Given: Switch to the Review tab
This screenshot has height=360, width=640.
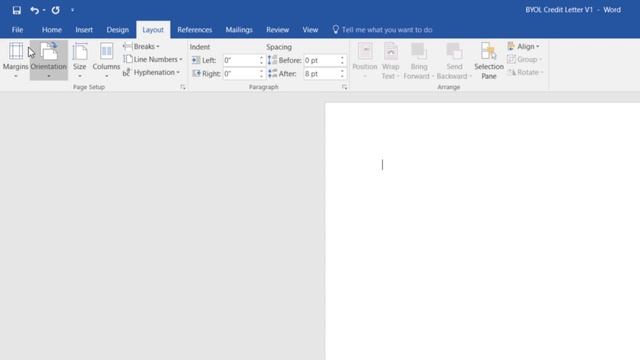Looking at the screenshot, I should (278, 30).
